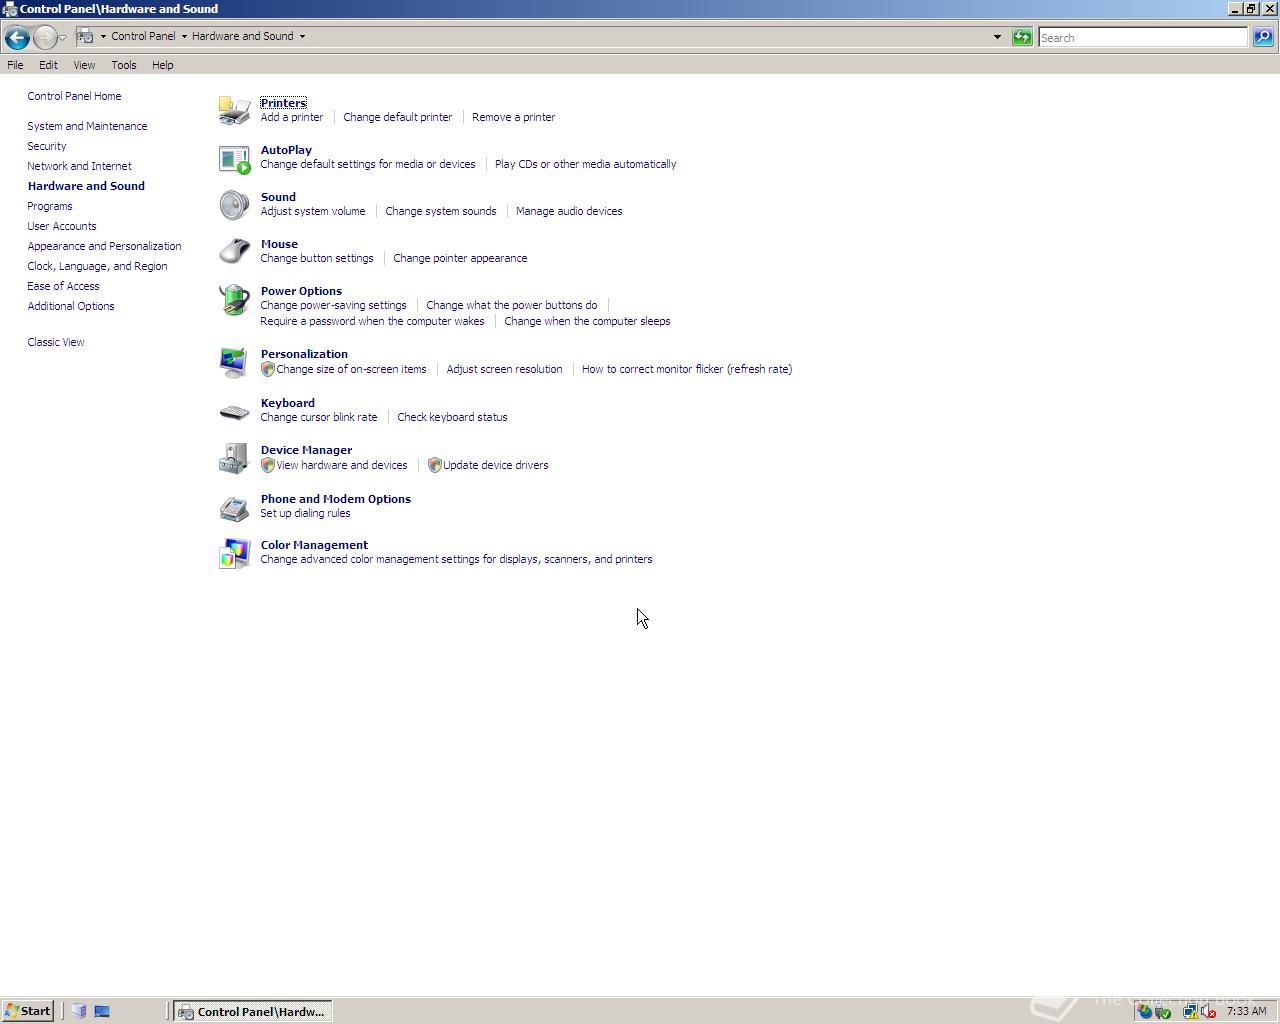Viewport: 1280px width, 1024px height.
Task: Open System and Maintenance category
Action: coord(87,126)
